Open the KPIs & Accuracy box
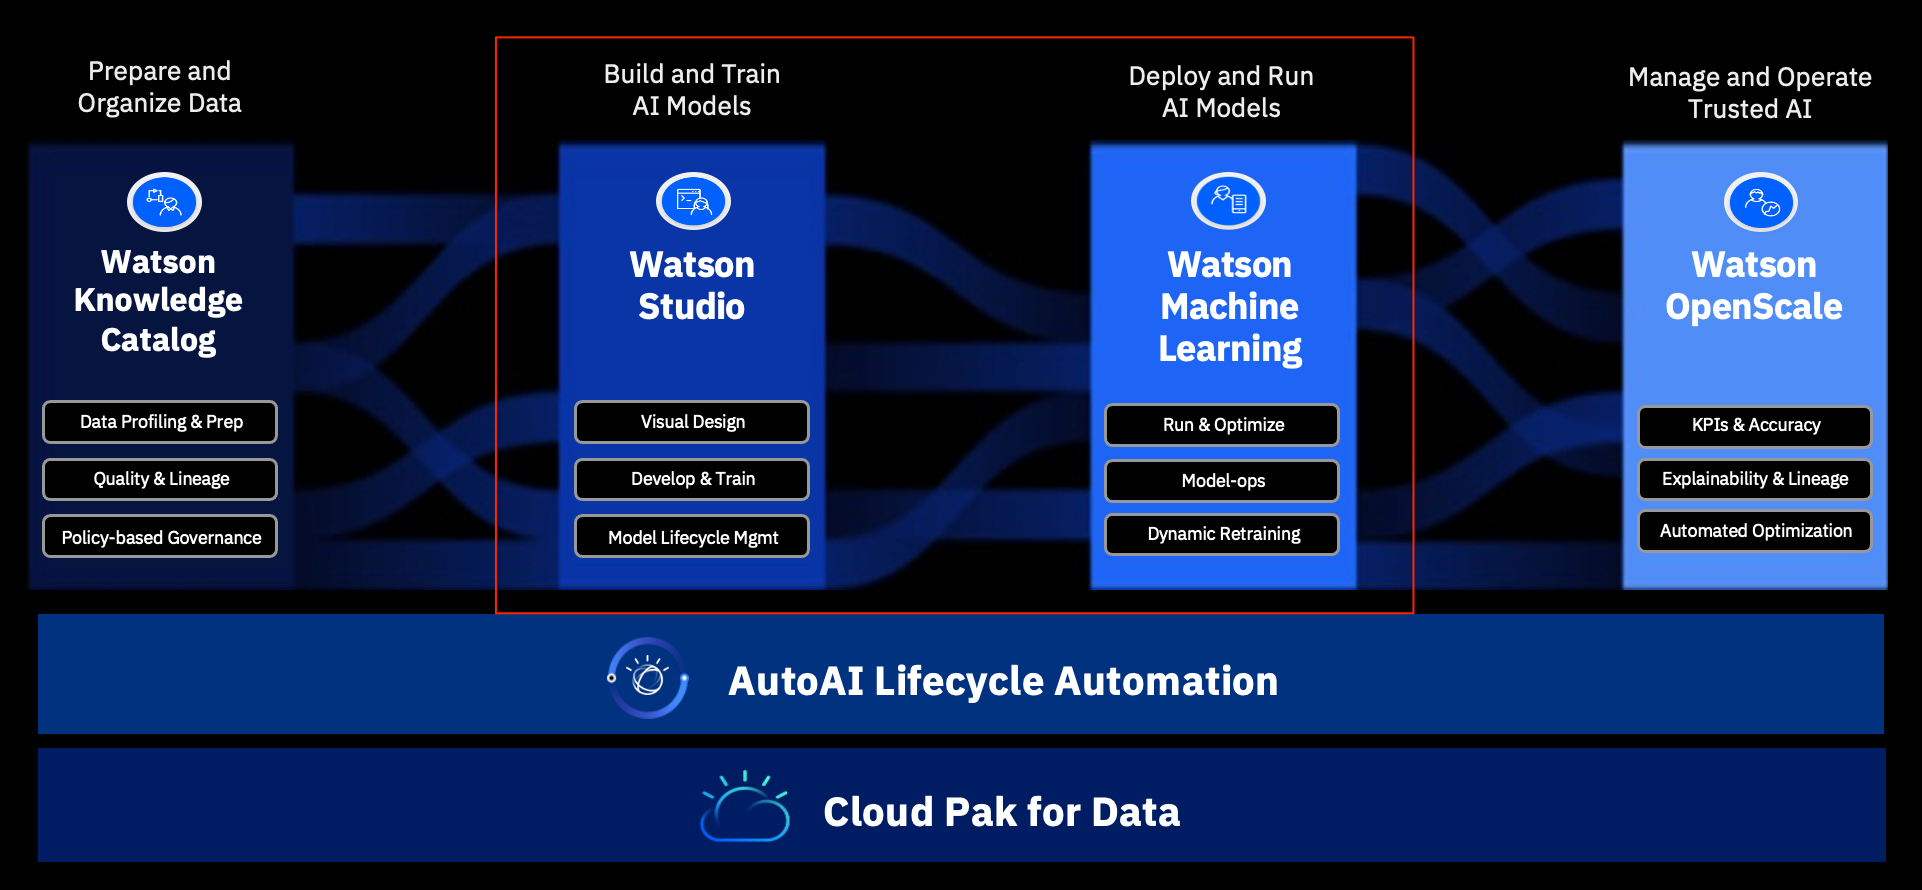Image resolution: width=1922 pixels, height=890 pixels. click(x=1755, y=426)
